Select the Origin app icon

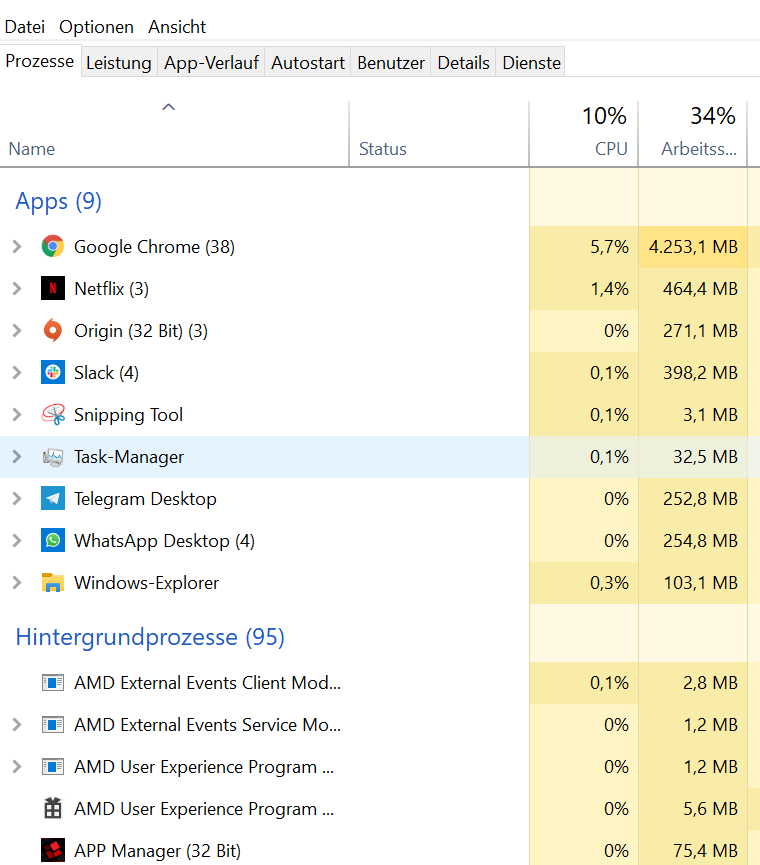tap(53, 331)
